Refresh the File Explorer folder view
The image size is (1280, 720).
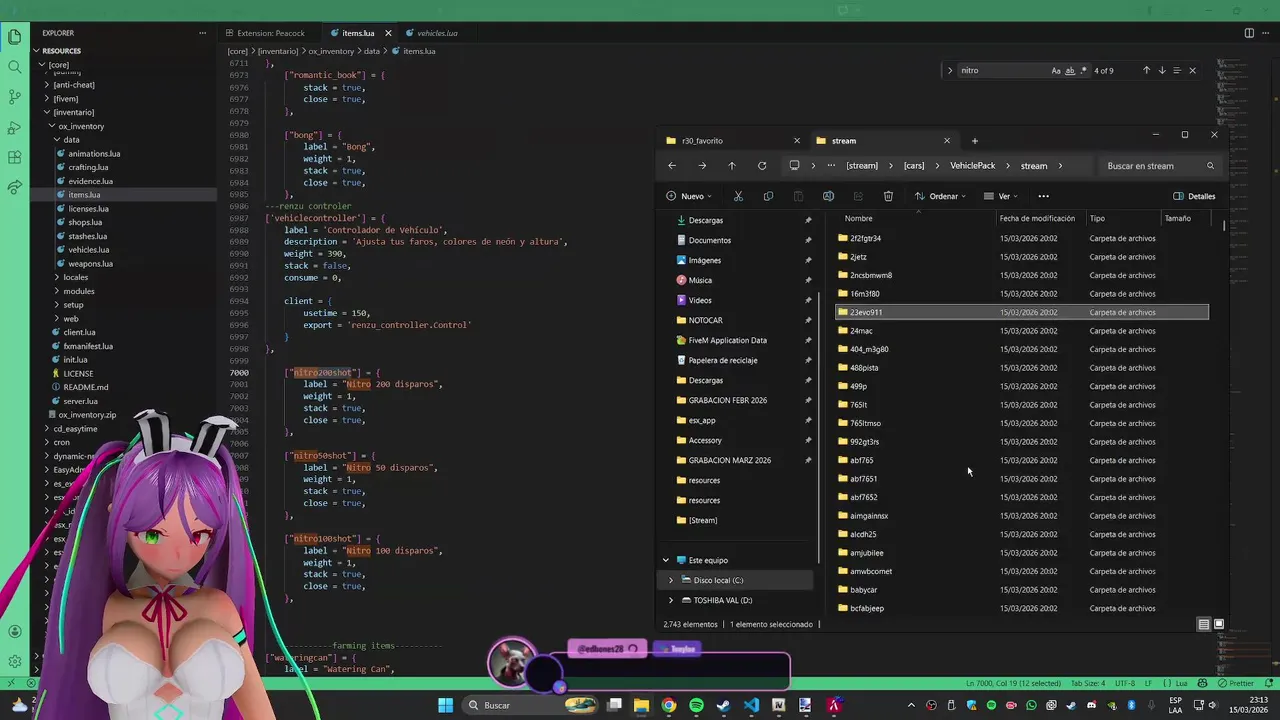[x=762, y=166]
